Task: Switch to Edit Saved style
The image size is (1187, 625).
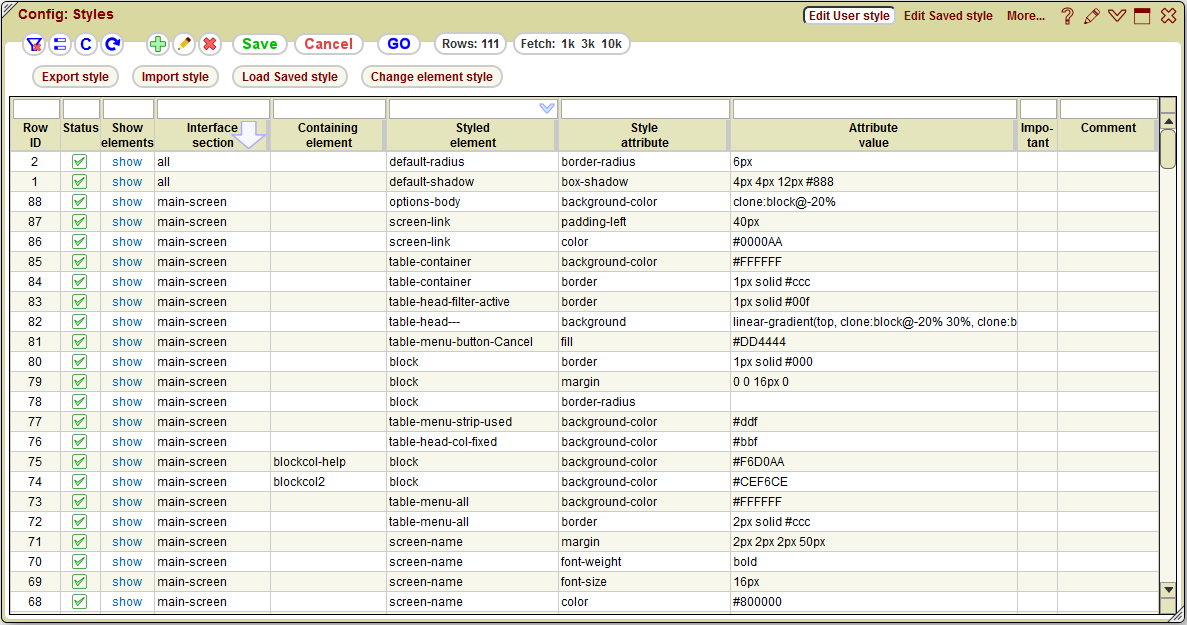Action: pyautogui.click(x=947, y=16)
